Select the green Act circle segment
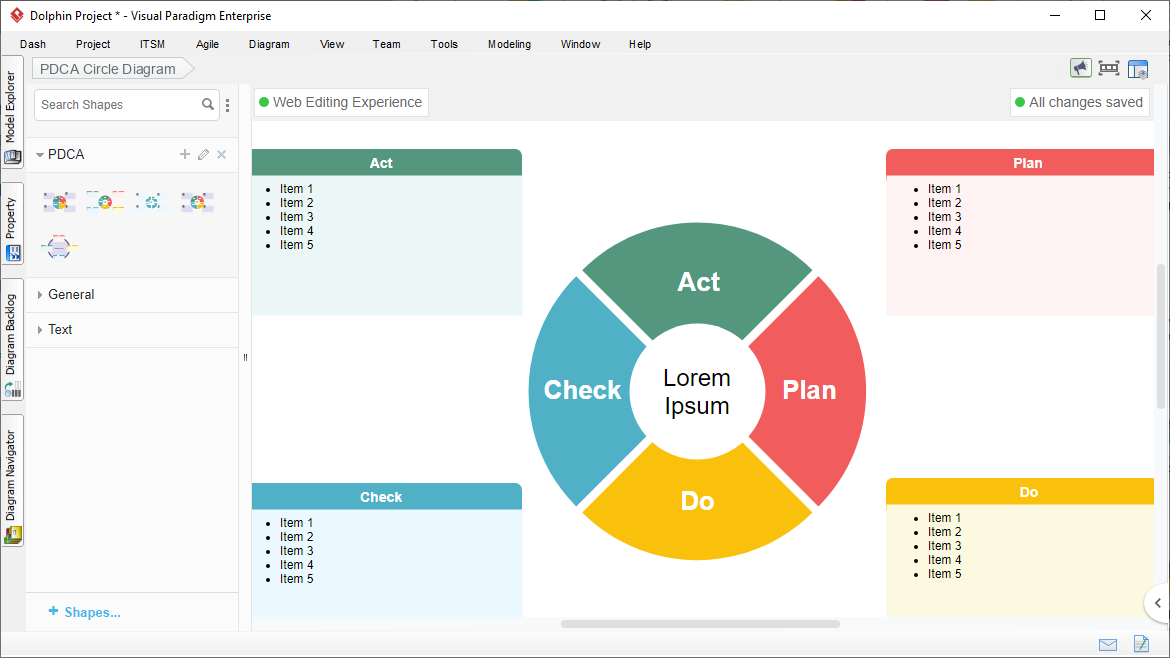Screen dimensions: 1170x658 tap(698, 281)
